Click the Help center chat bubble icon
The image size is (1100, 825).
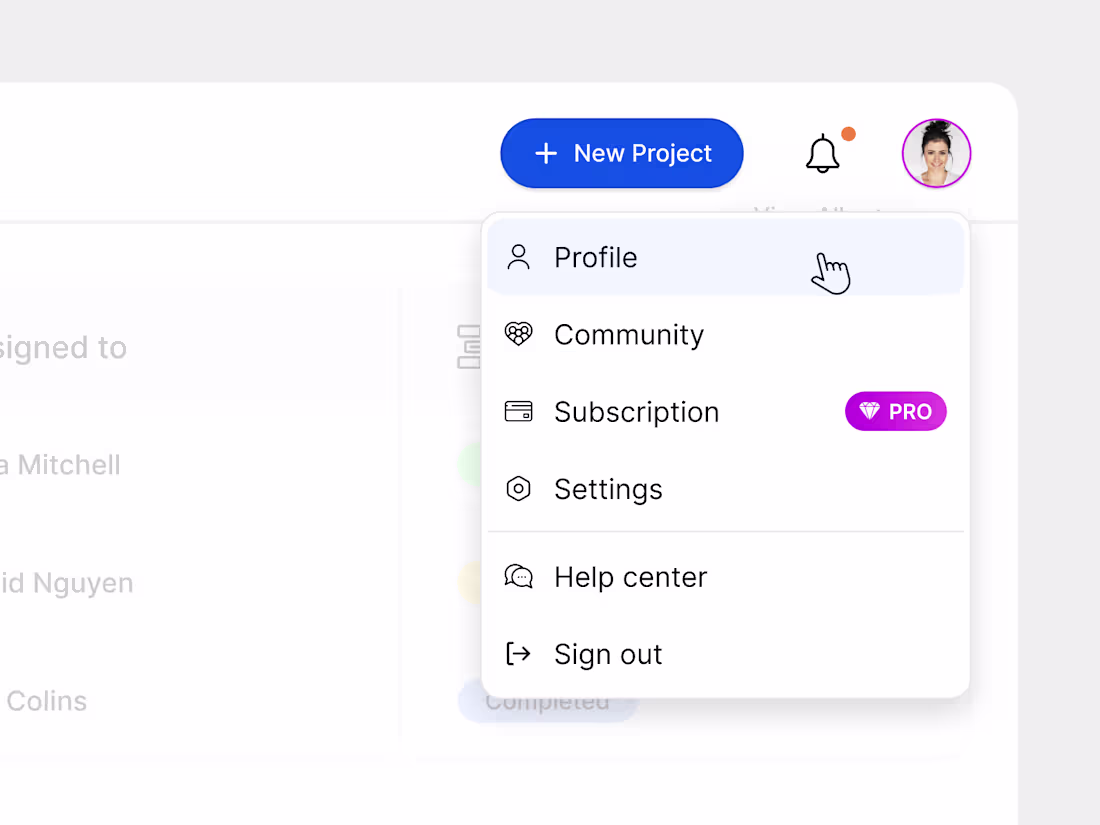click(518, 576)
